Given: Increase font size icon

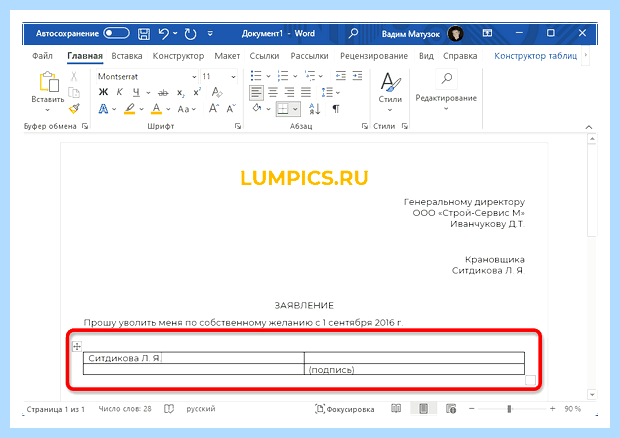Looking at the screenshot, I should pos(214,108).
